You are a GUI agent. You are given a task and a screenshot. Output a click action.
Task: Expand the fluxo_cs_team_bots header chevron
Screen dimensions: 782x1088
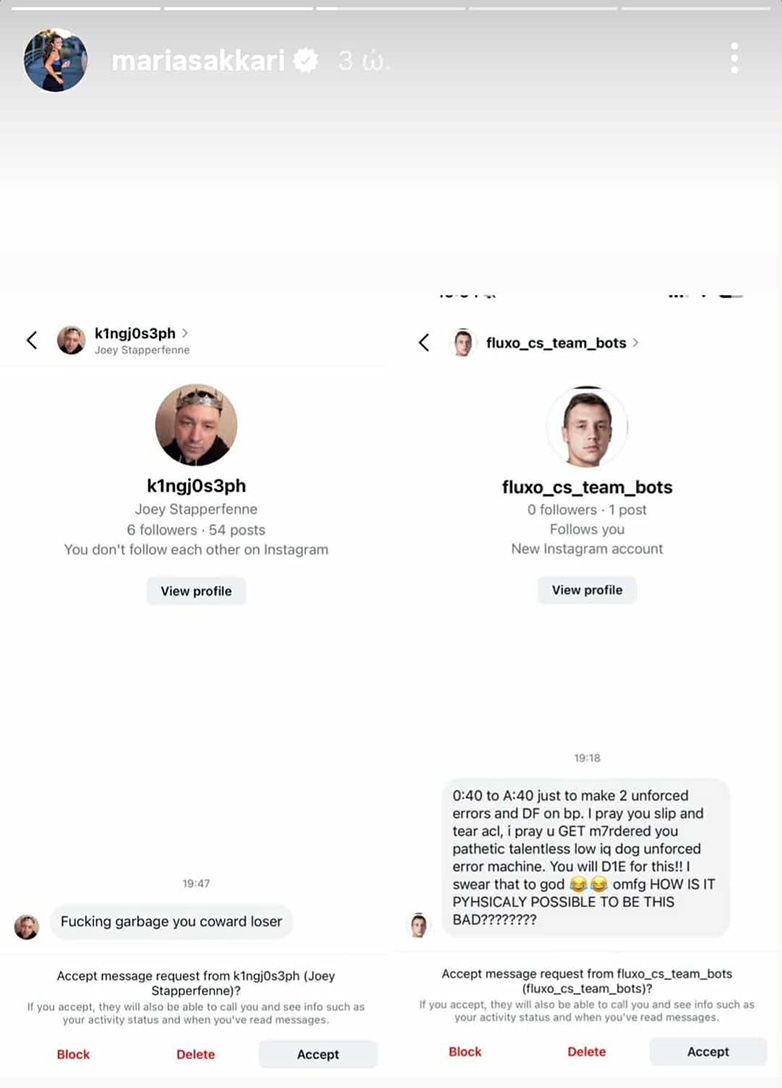[636, 342]
